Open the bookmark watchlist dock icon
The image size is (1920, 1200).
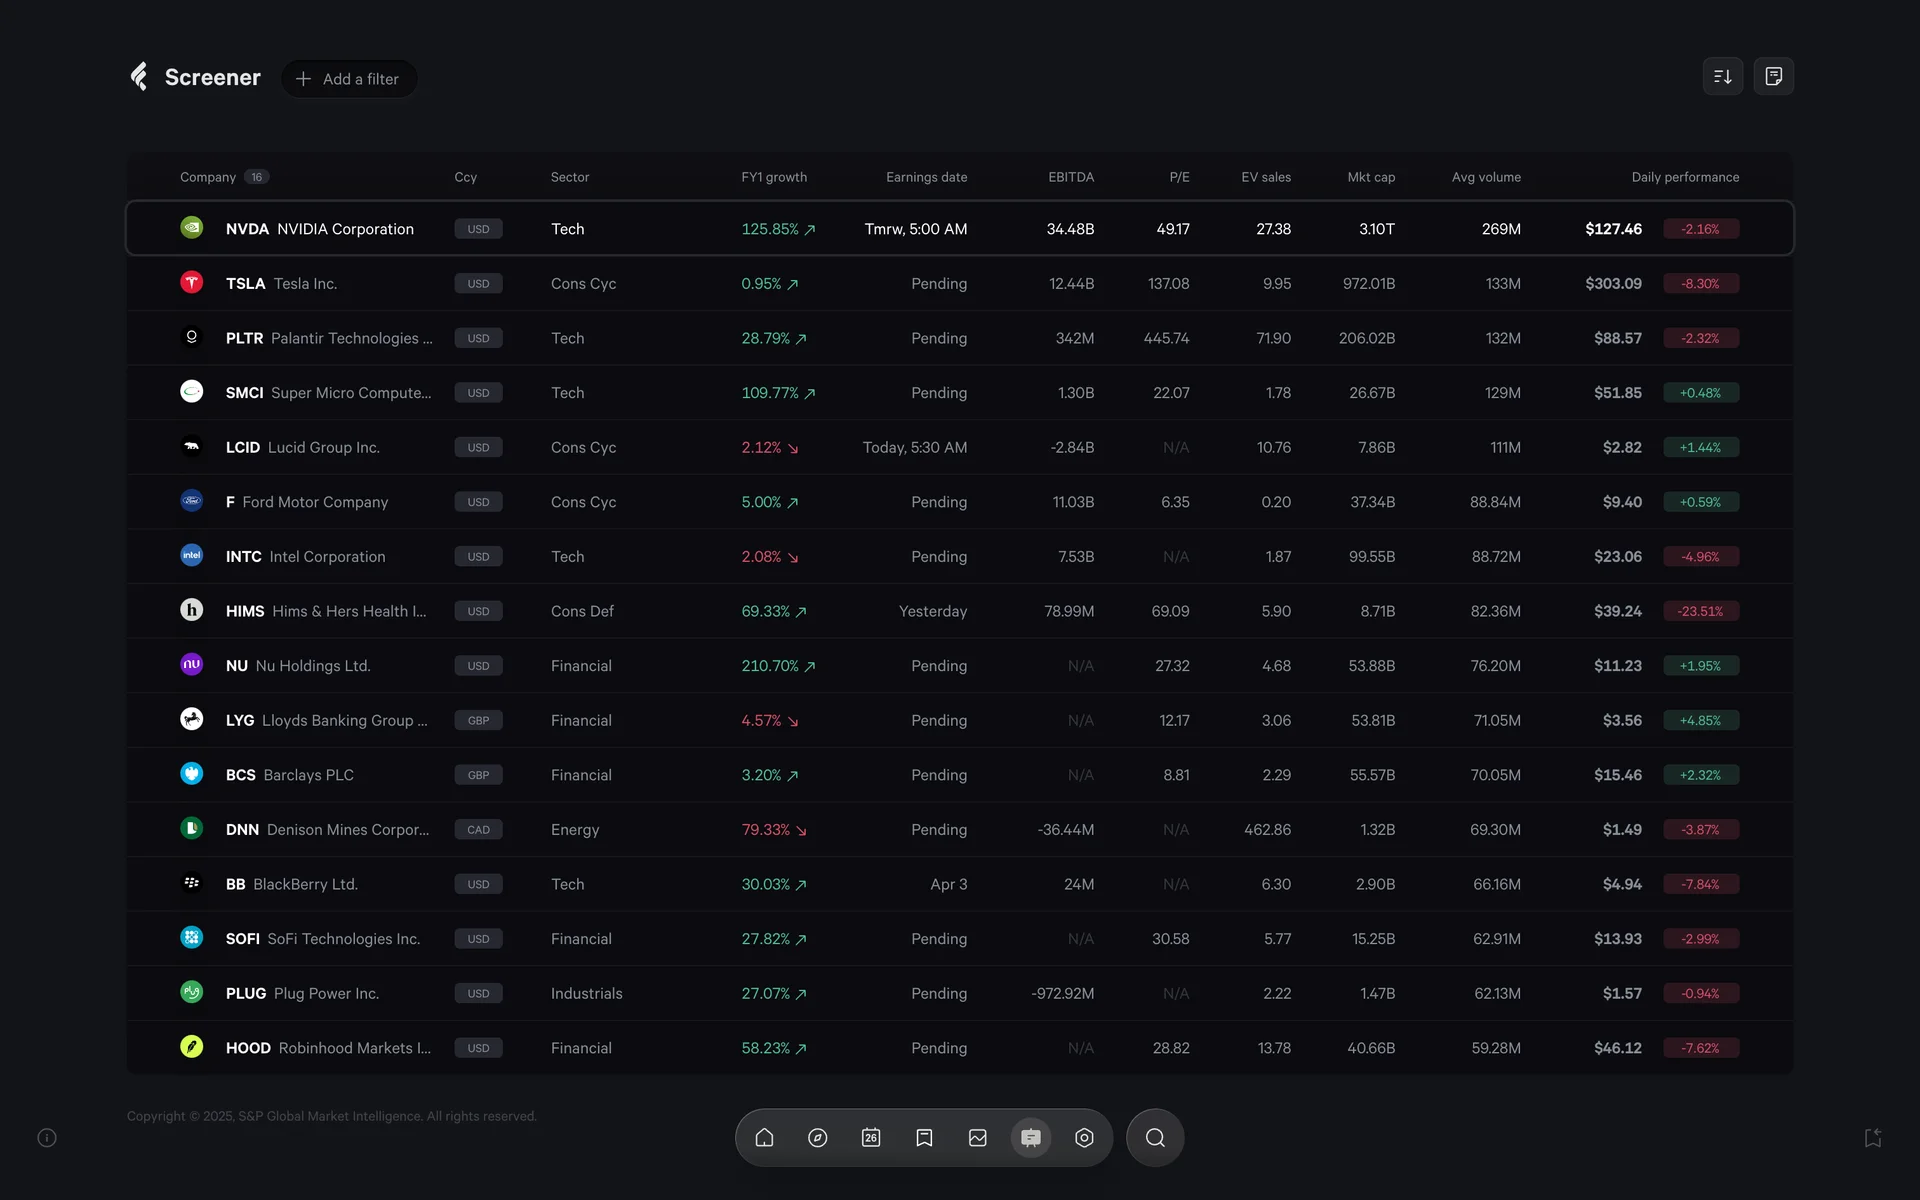click(x=924, y=1138)
